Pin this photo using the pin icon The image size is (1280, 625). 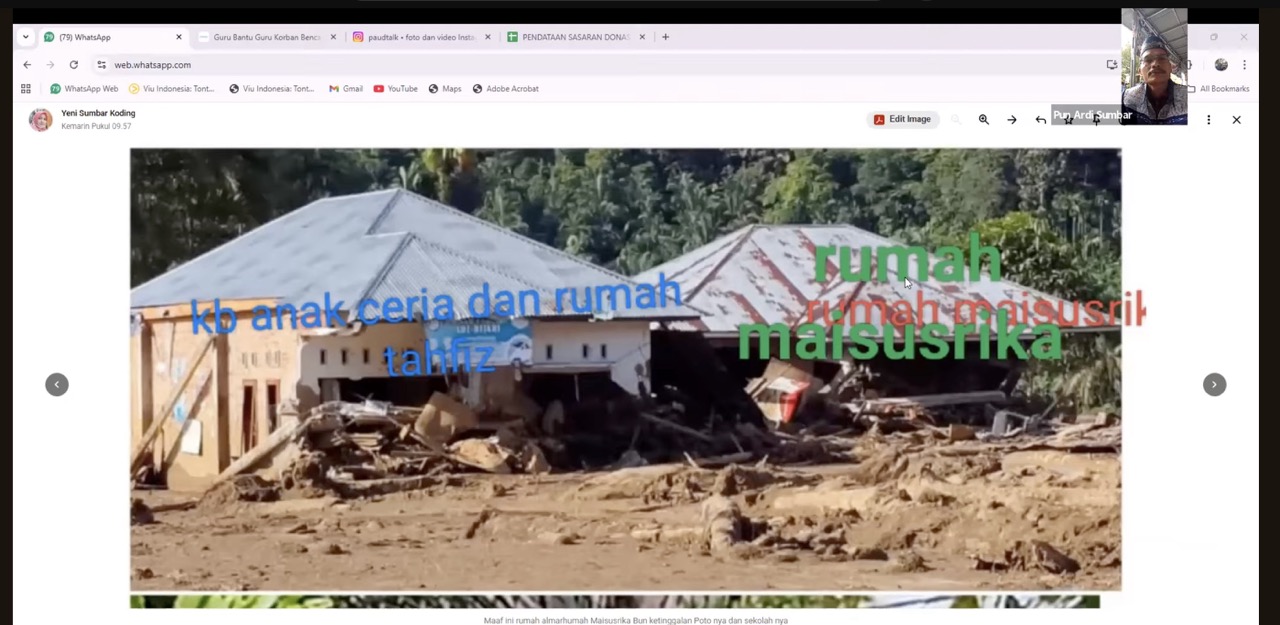click(x=1096, y=119)
